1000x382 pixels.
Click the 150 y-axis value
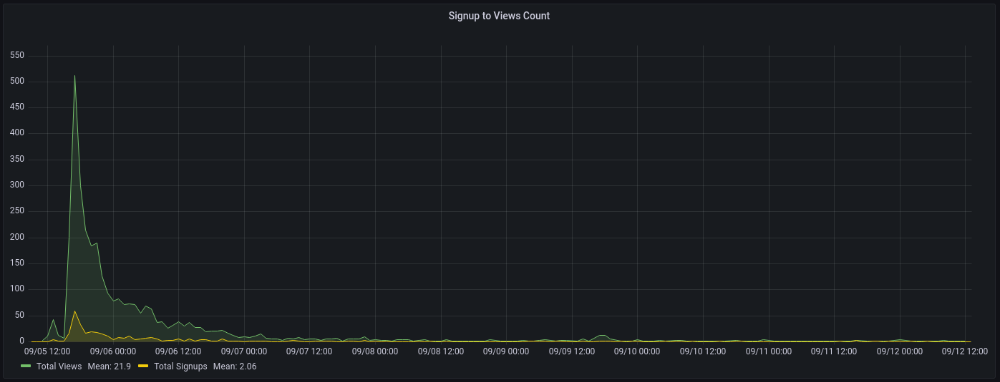[18, 263]
